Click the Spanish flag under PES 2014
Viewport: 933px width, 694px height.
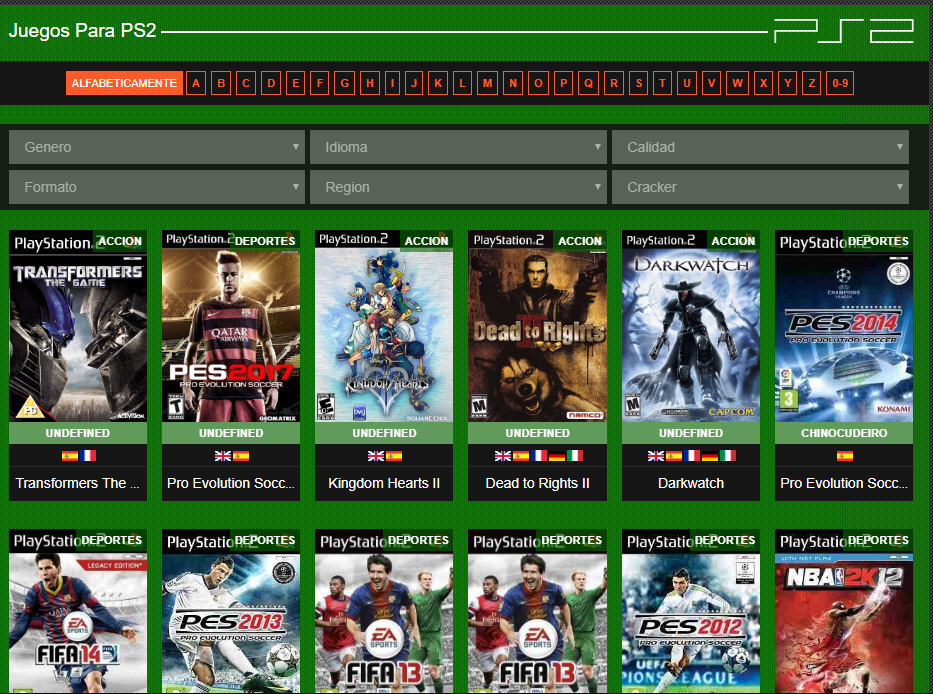(x=844, y=456)
